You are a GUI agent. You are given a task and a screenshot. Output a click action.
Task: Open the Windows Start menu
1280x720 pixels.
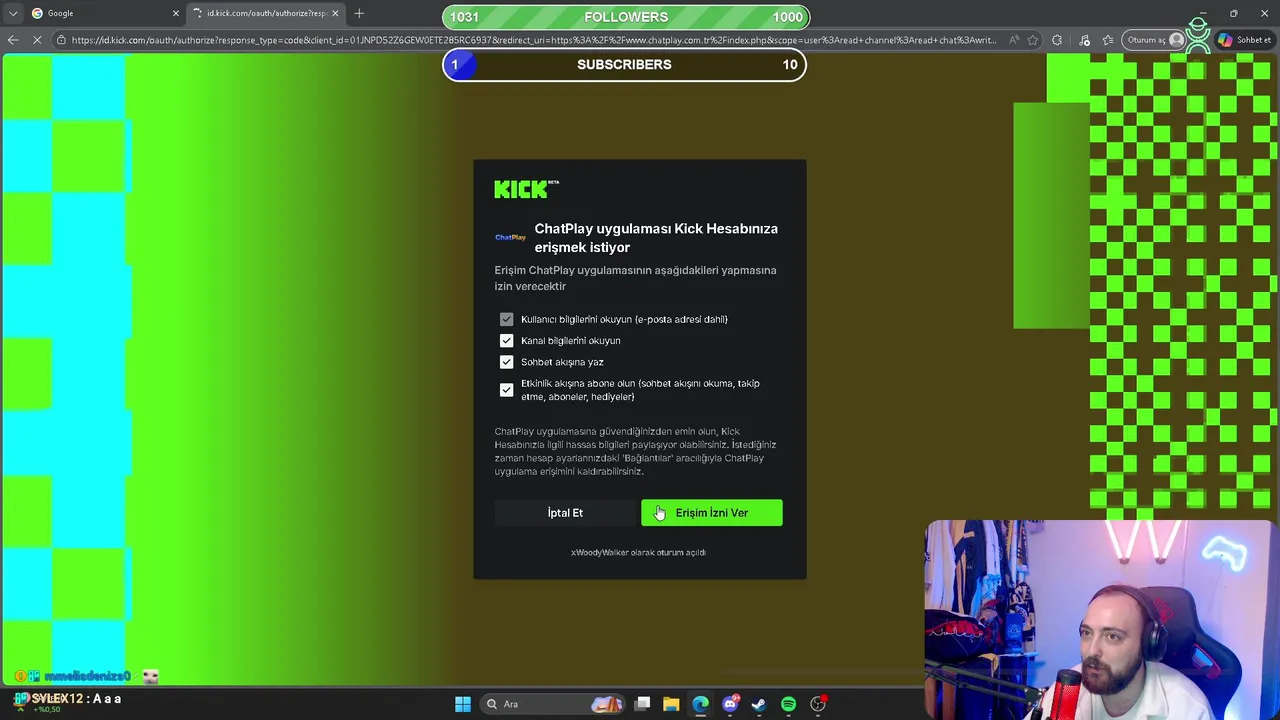(463, 704)
